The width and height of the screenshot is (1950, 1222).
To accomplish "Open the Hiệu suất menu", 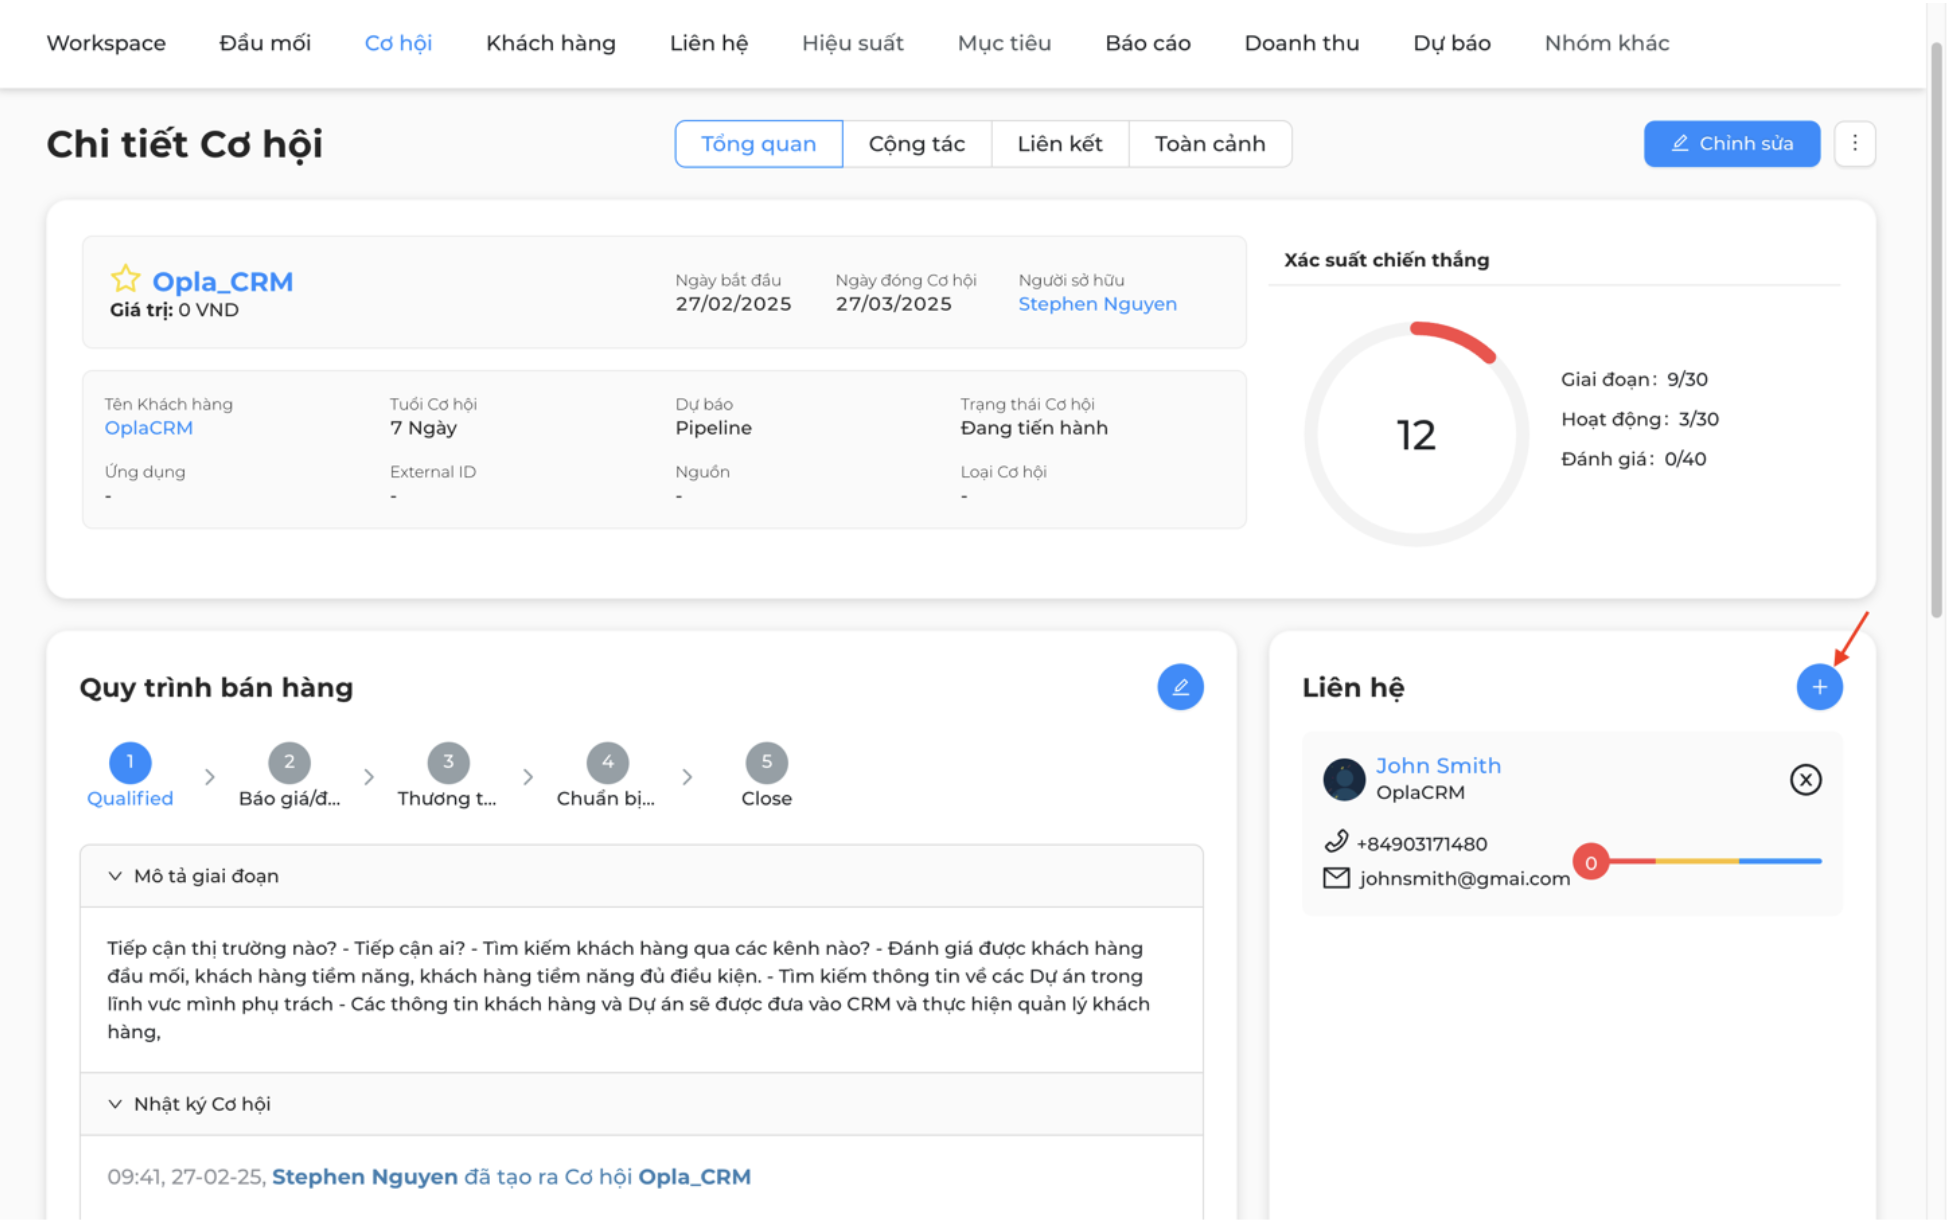I will [x=852, y=43].
